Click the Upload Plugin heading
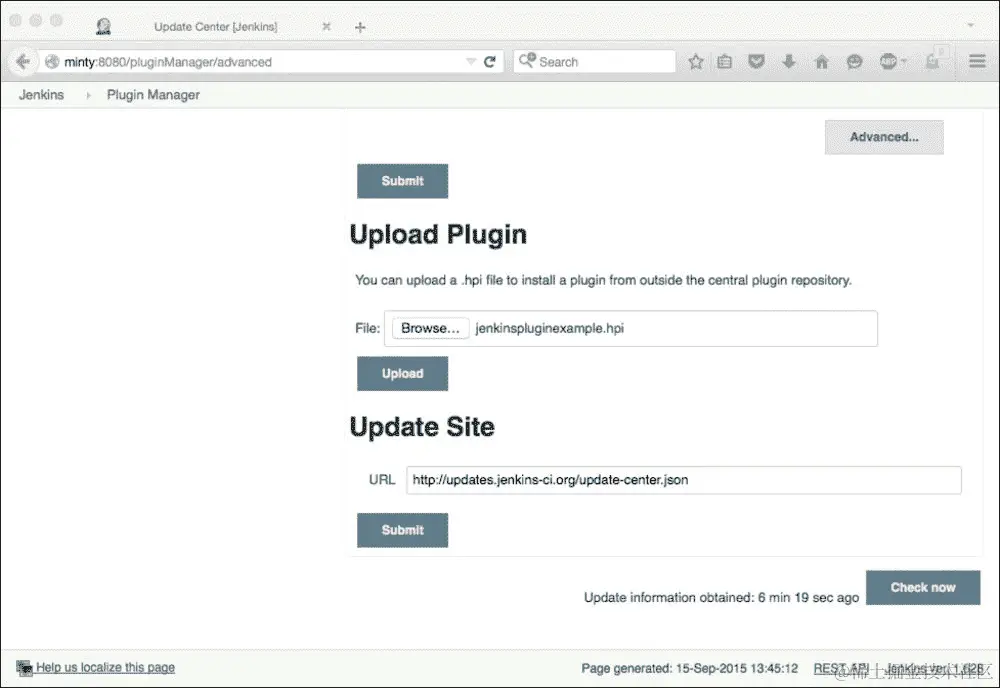This screenshot has width=1000, height=688. click(x=438, y=235)
